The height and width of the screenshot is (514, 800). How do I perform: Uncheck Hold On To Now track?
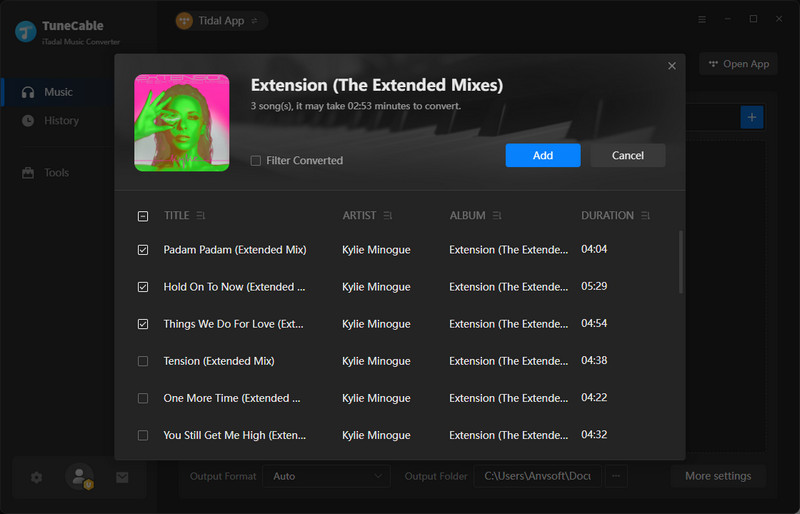143,287
